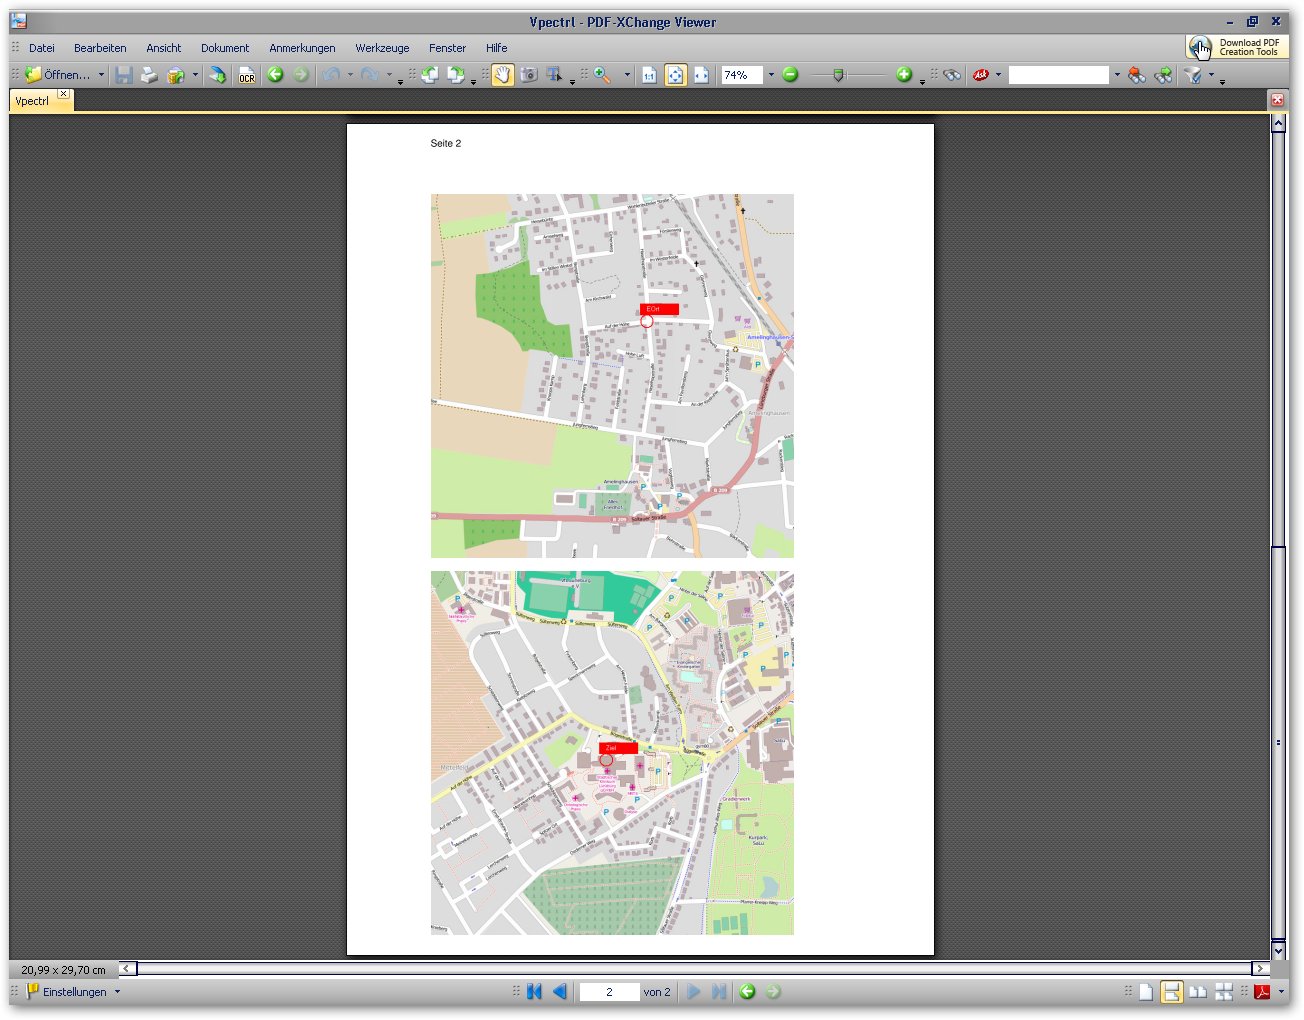
Task: Click the find next binoculars icon
Action: [1163, 75]
